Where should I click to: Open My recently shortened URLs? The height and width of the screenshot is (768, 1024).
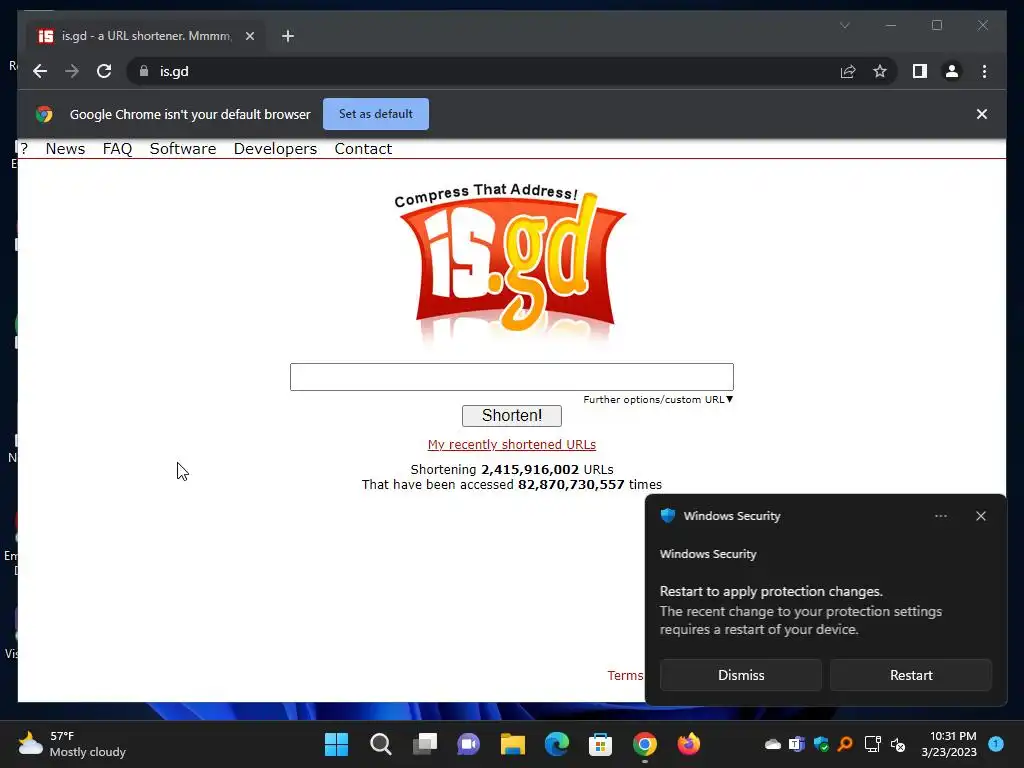tap(511, 445)
